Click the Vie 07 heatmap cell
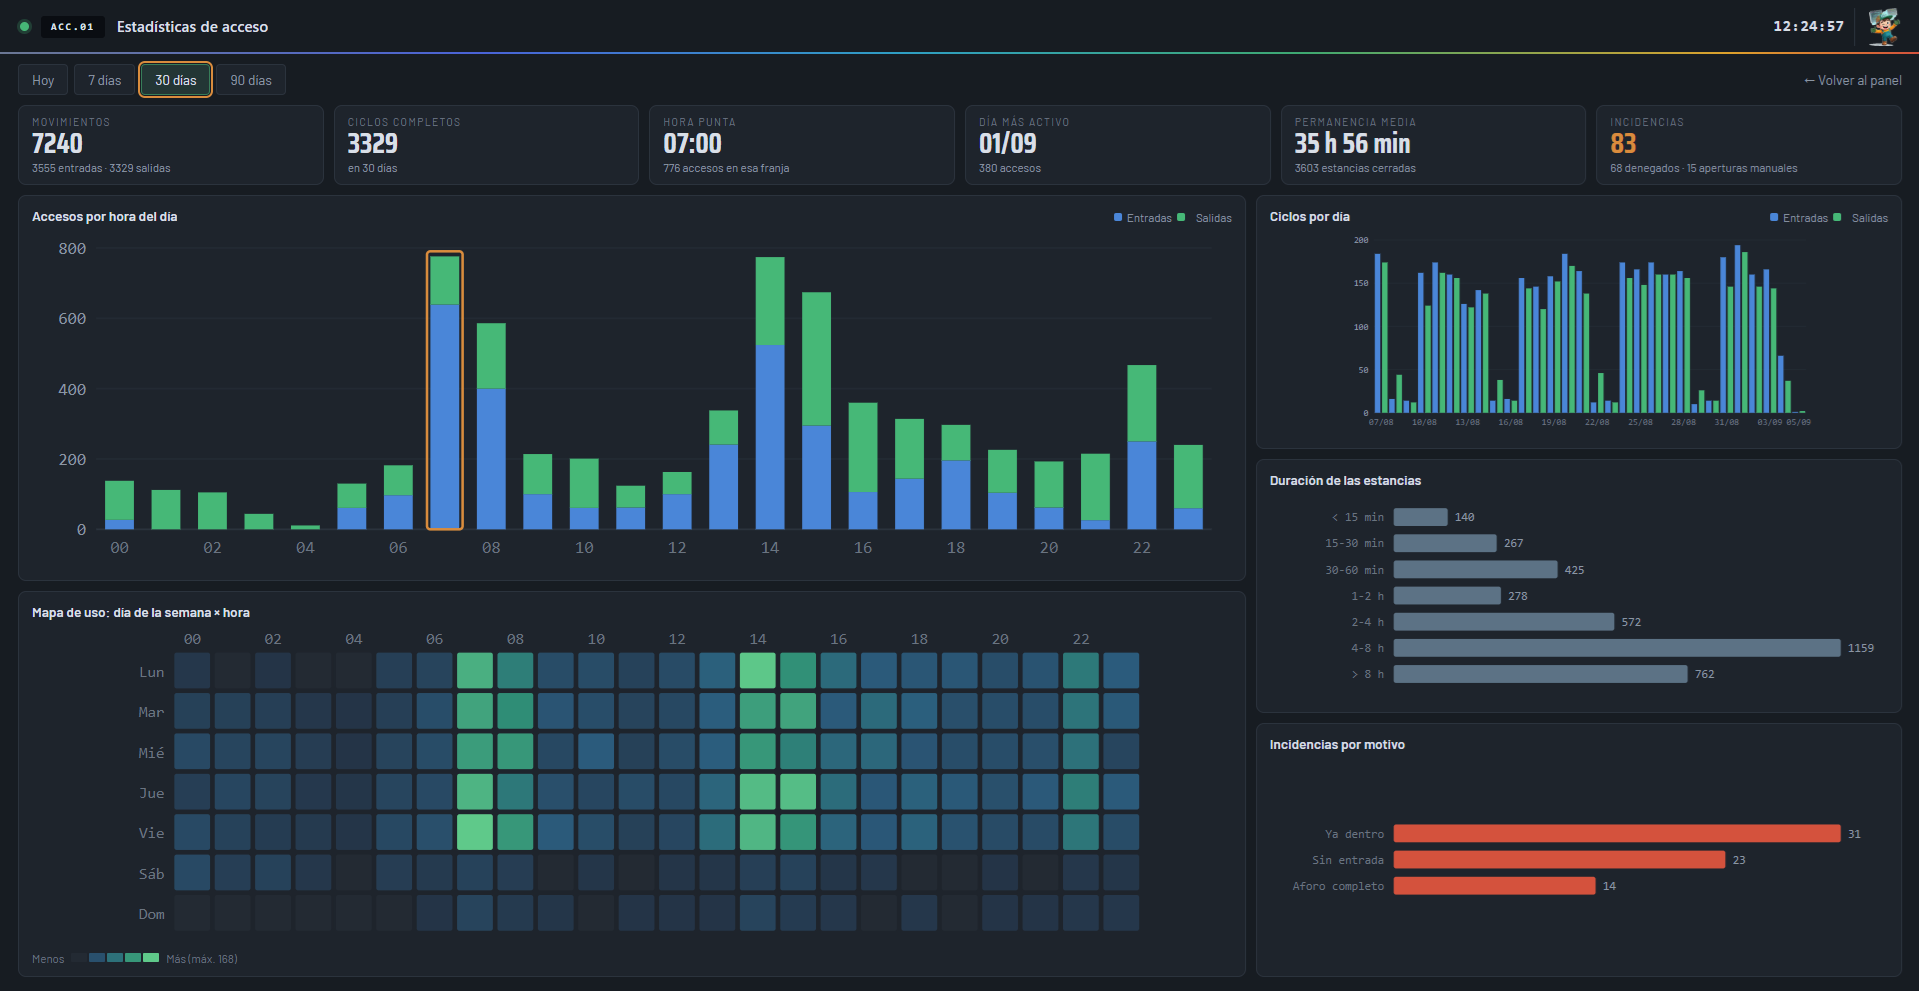This screenshot has width=1919, height=993. point(475,832)
